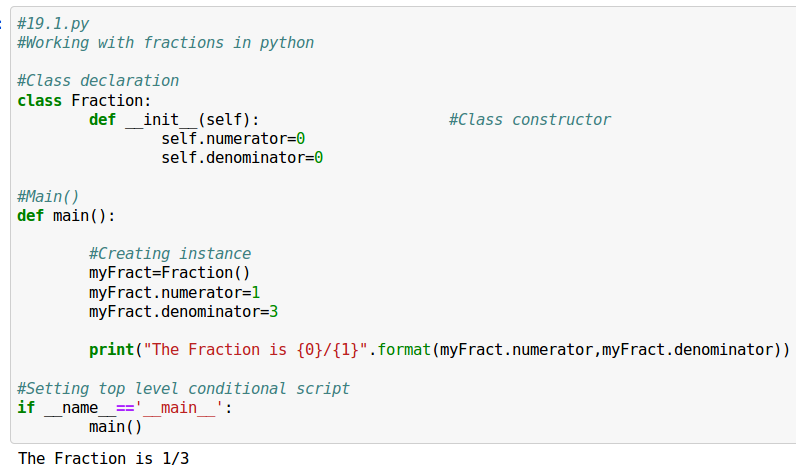This screenshot has width=796, height=475.
Task: Click the 'def main():' line
Action: (x=66, y=215)
